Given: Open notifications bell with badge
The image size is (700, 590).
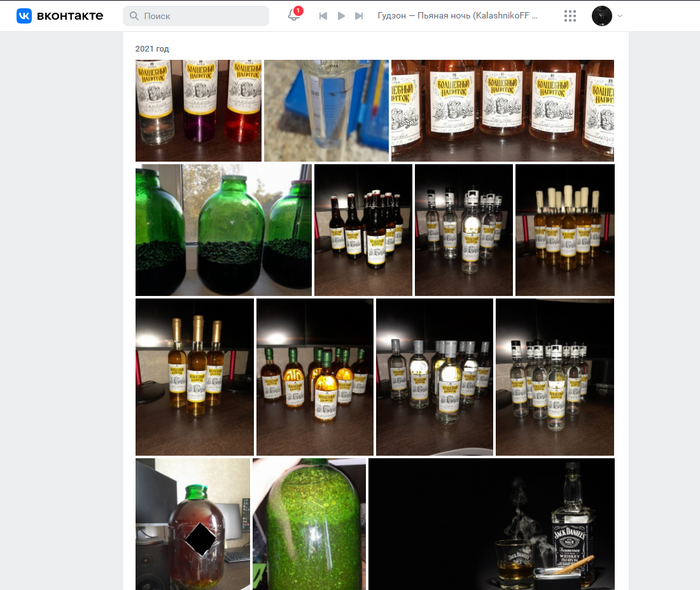Looking at the screenshot, I should pyautogui.click(x=294, y=15).
